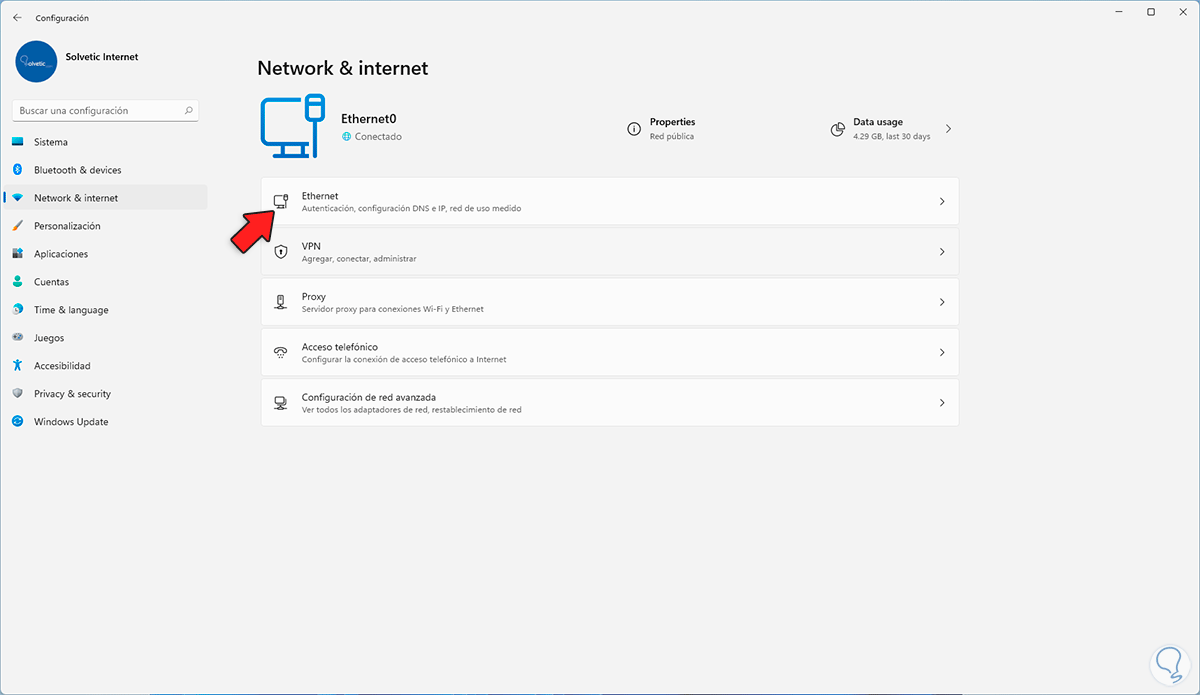The width and height of the screenshot is (1200, 695).
Task: Expand the Ethernet settings chevron
Action: tap(941, 202)
